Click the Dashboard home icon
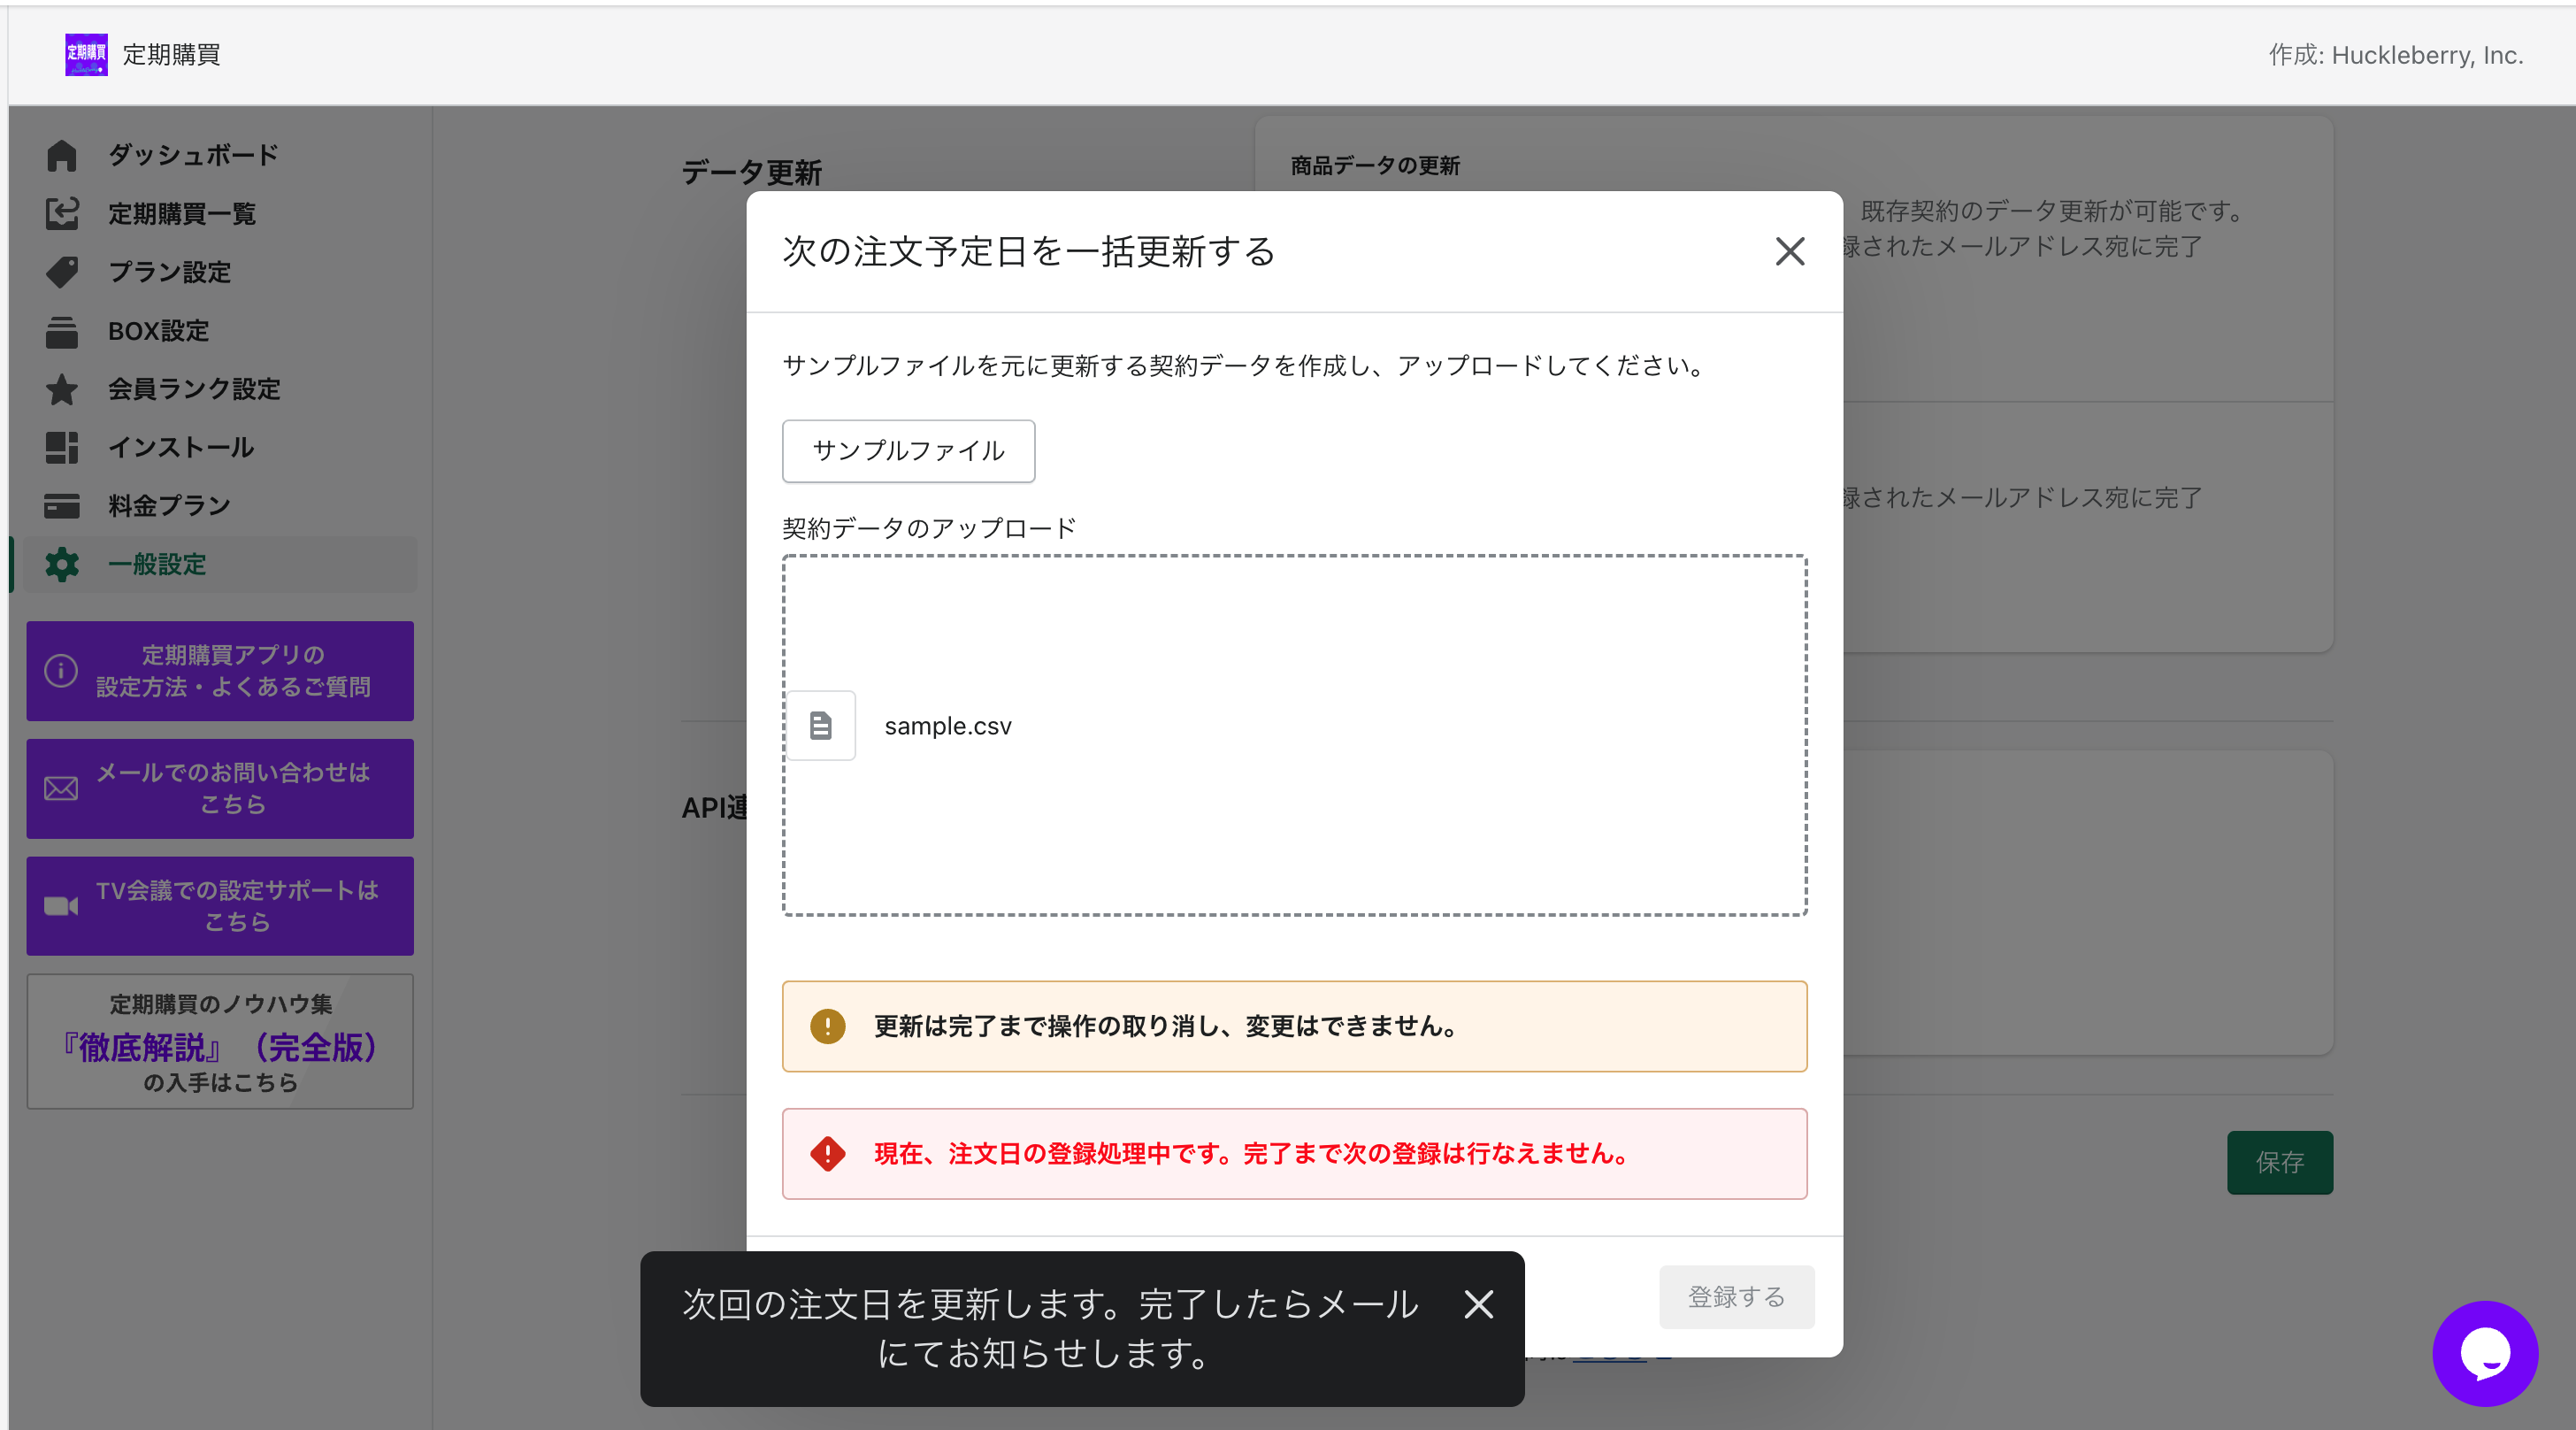This screenshot has height=1430, width=2576. [61, 155]
